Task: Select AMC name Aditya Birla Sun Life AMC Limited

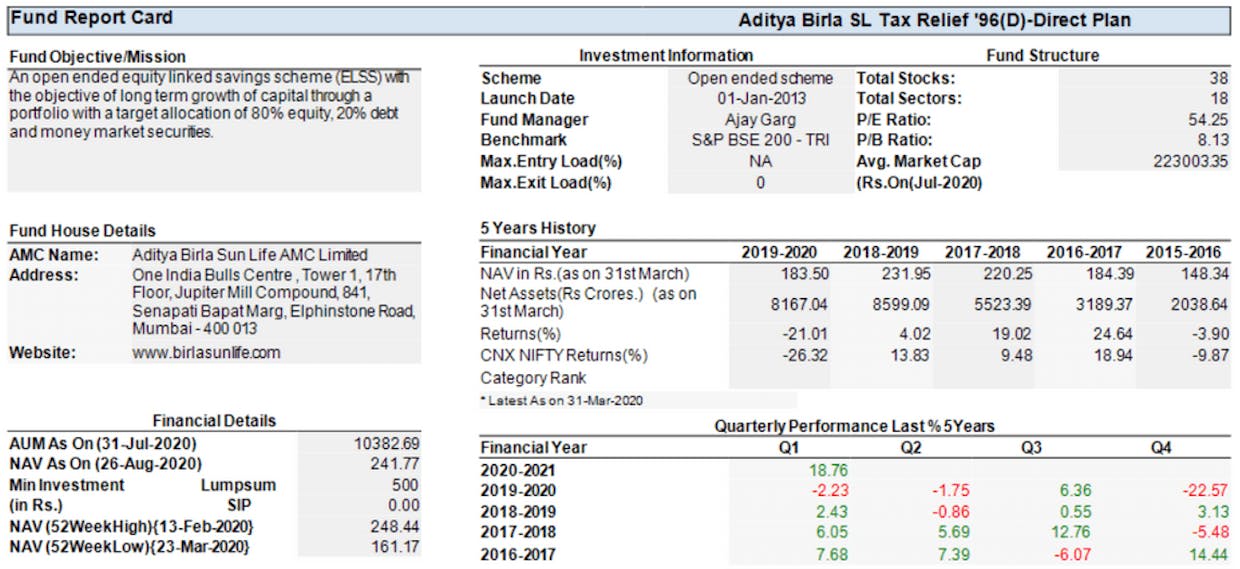Action: pos(250,254)
